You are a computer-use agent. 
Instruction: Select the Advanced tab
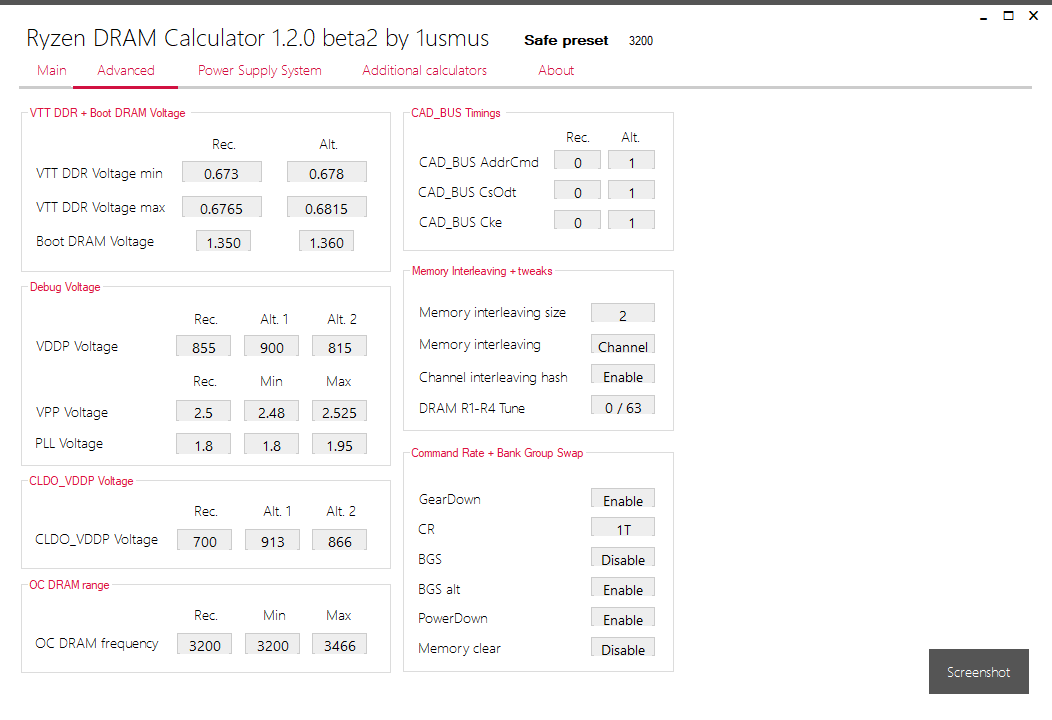pyautogui.click(x=125, y=70)
